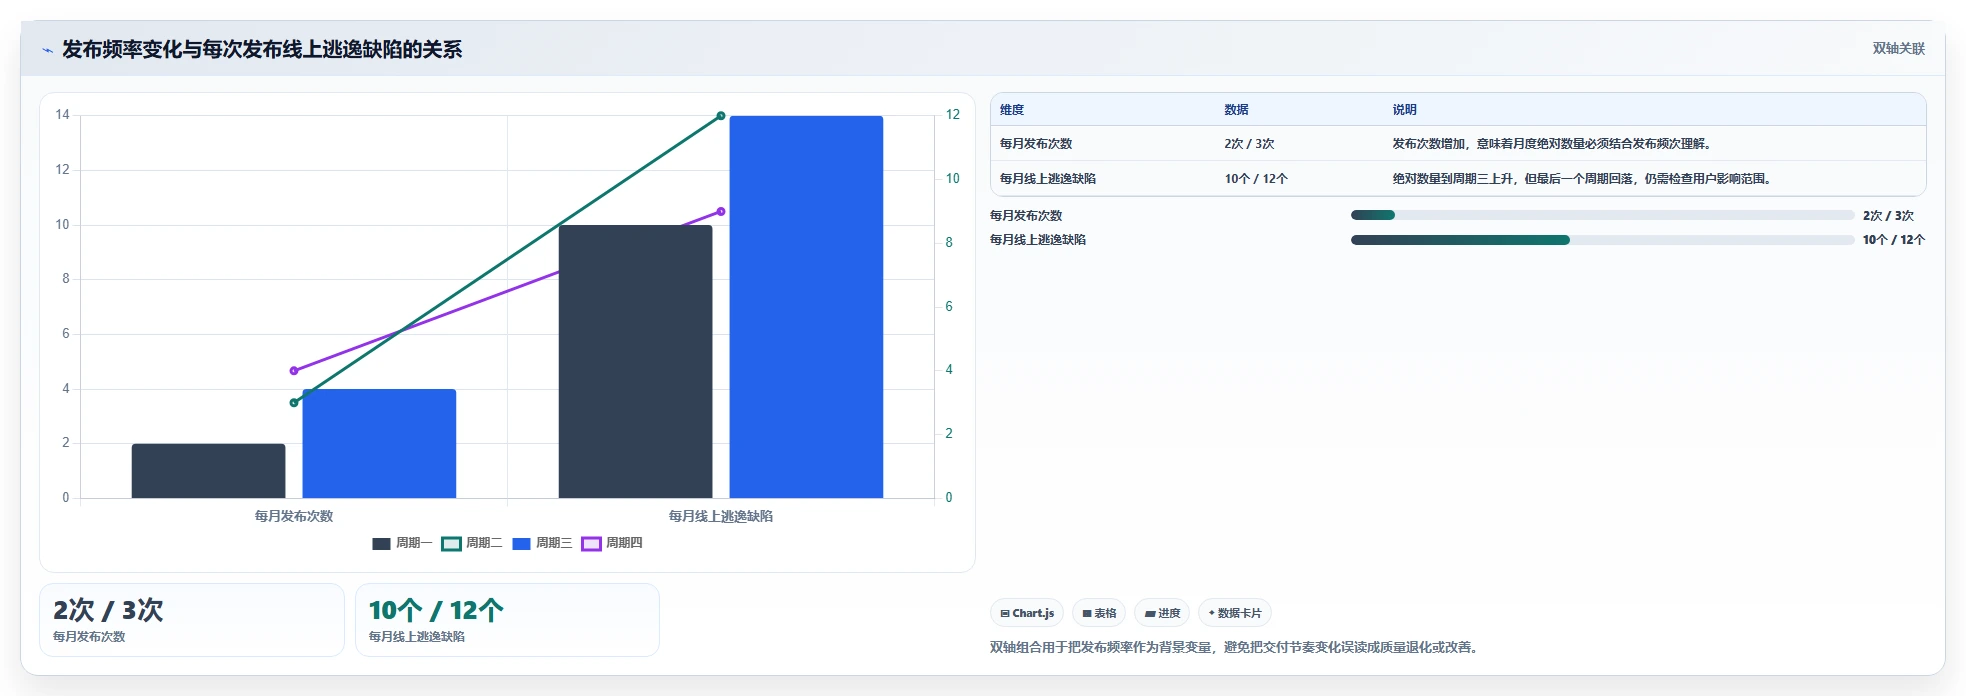The image size is (1966, 696).
Task: Click the purple line's right endpoint marker
Action: pos(721,212)
